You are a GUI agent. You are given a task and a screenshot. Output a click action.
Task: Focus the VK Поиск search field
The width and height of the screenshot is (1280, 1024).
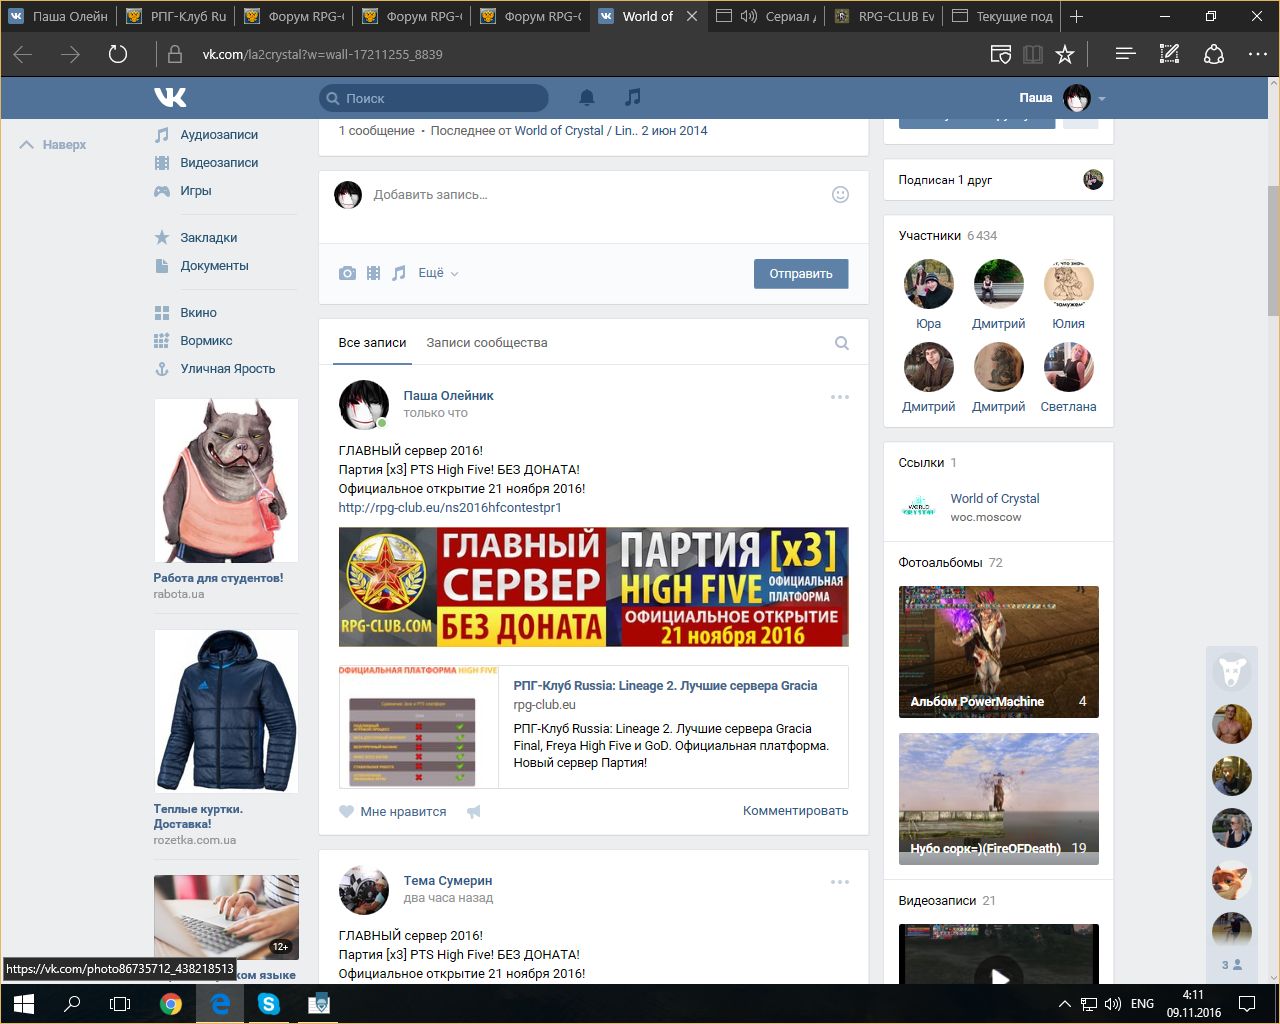pos(434,98)
